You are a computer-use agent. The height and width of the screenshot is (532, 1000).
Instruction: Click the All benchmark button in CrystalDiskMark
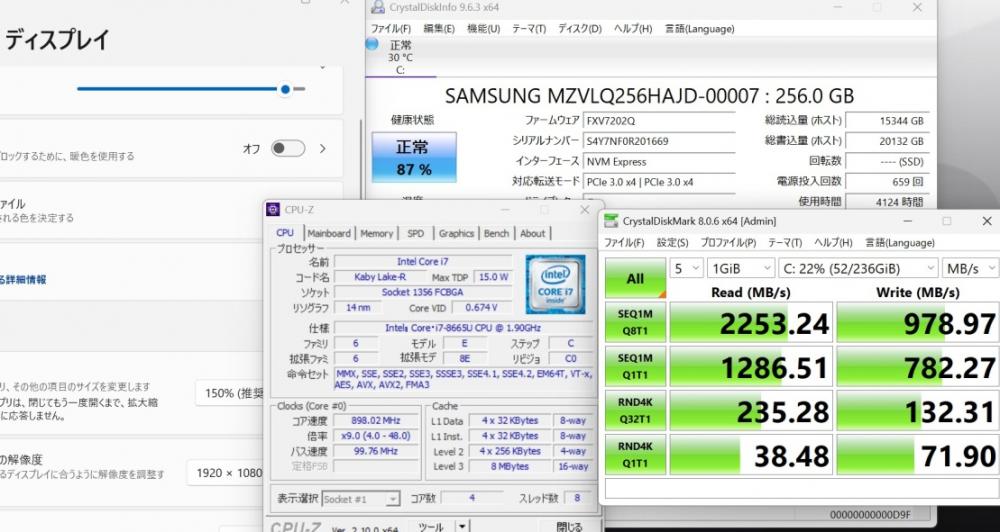click(x=635, y=279)
